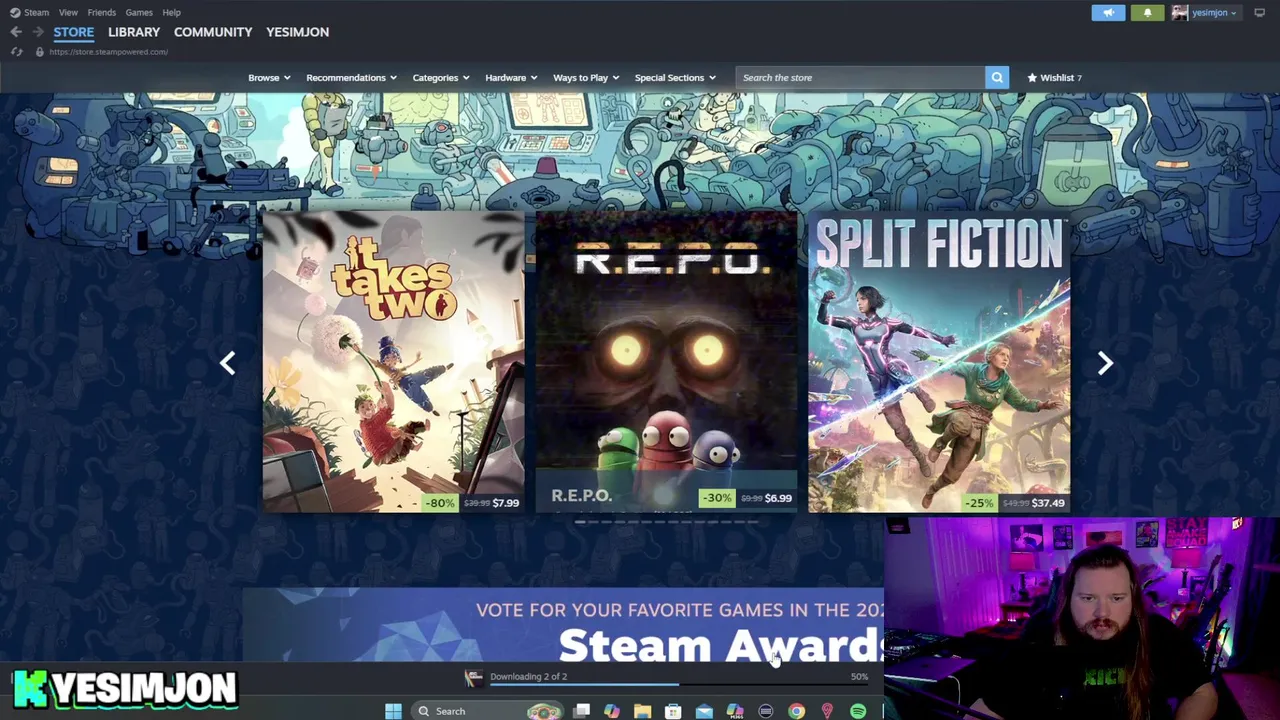Screen dimensions: 1280x720
Task: Expand the Special Sections dropdown
Action: click(675, 78)
